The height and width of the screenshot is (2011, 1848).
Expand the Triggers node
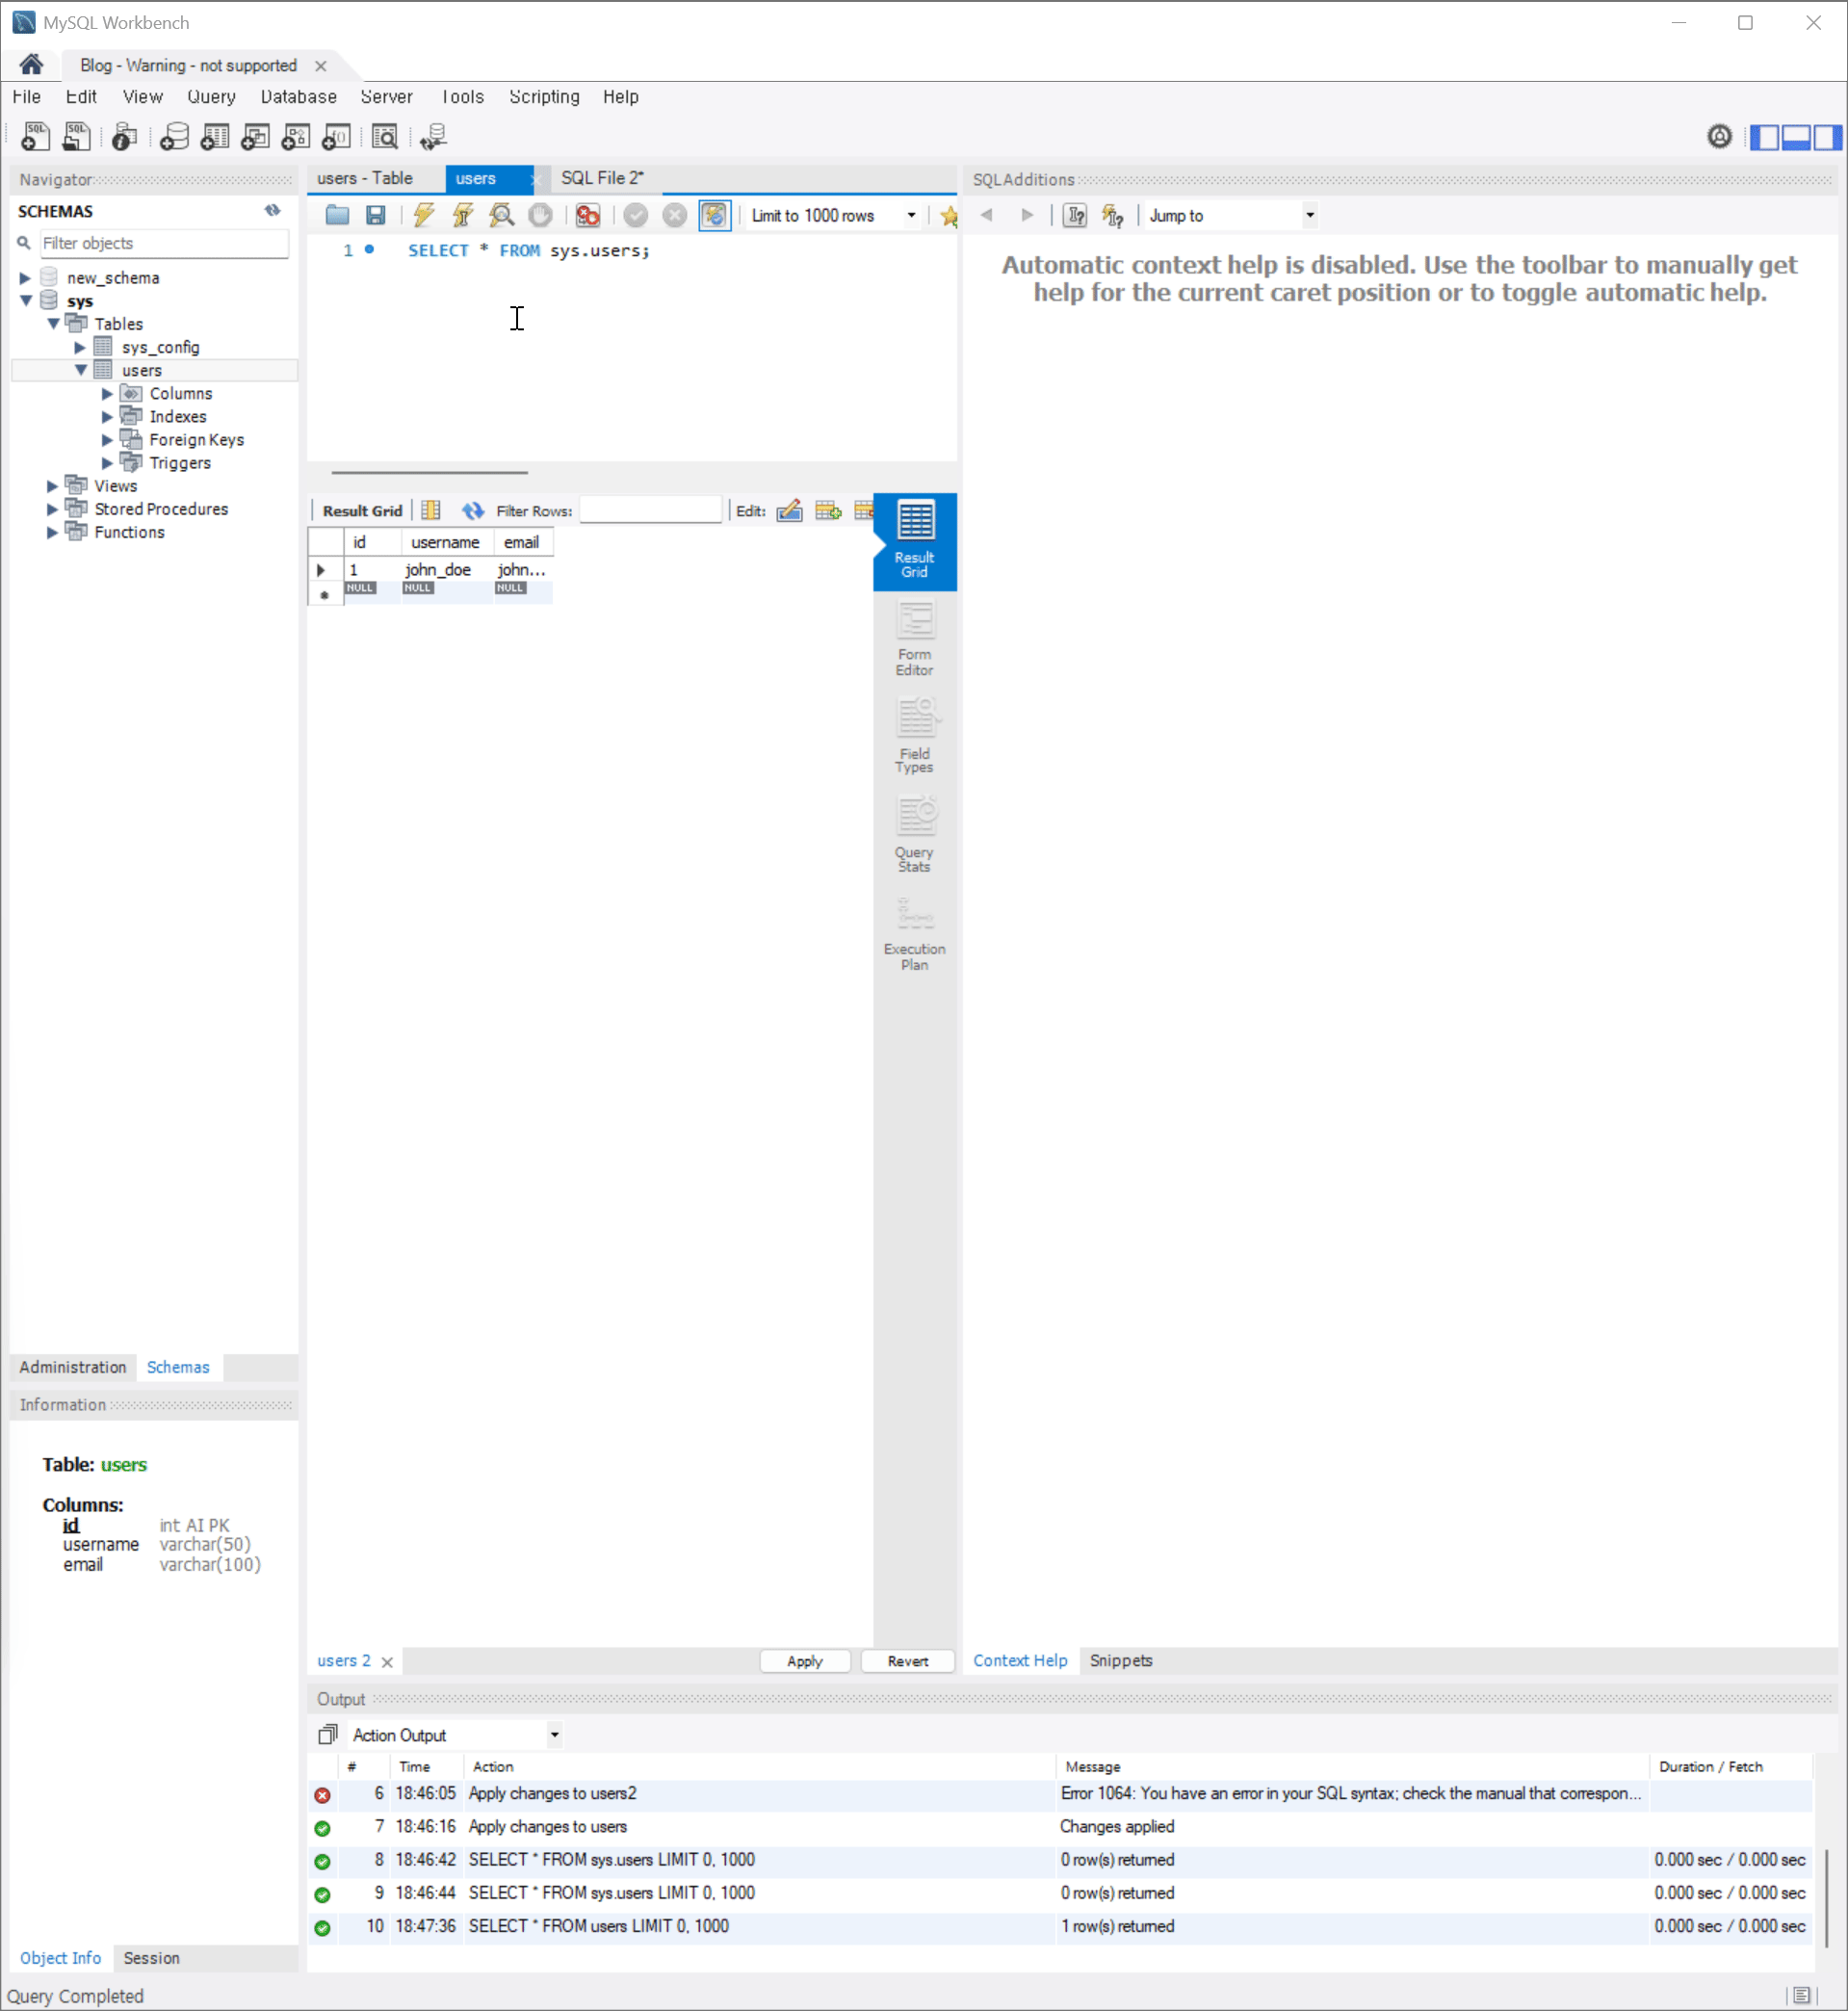point(108,463)
